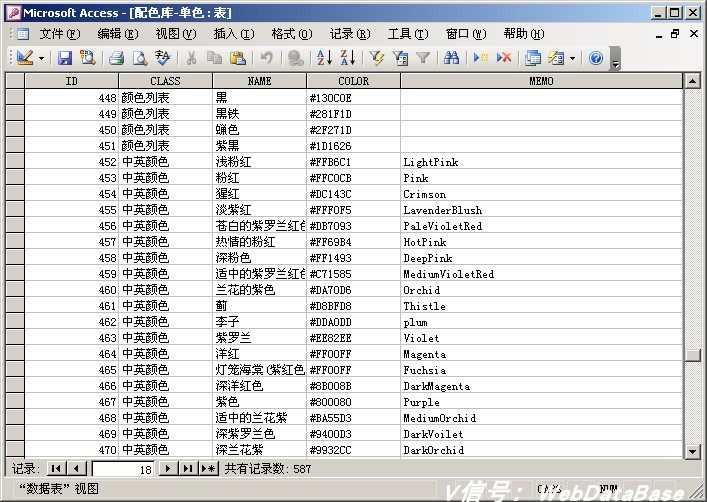707x502 pixels.
Task: Select the NAME column header
Action: coord(259,81)
